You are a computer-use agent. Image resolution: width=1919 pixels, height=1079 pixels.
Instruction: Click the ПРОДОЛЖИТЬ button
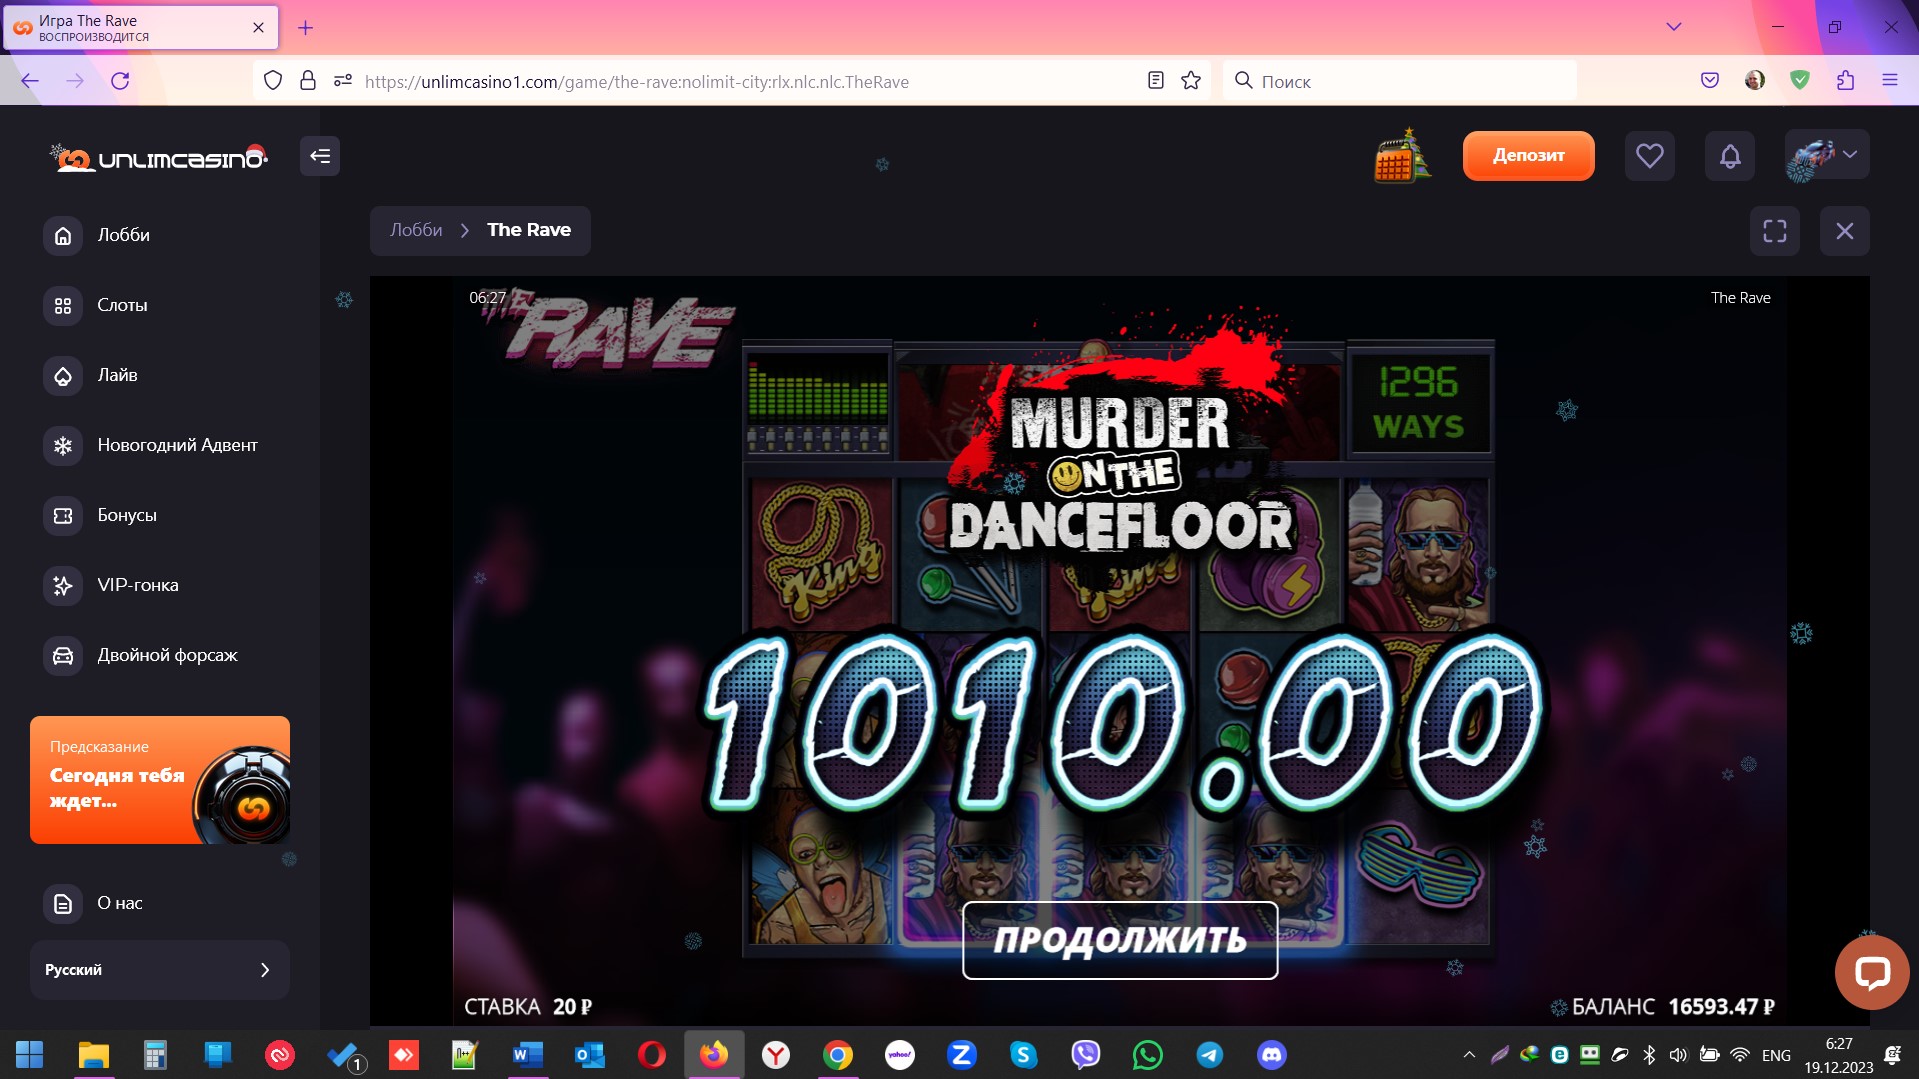pos(1120,940)
